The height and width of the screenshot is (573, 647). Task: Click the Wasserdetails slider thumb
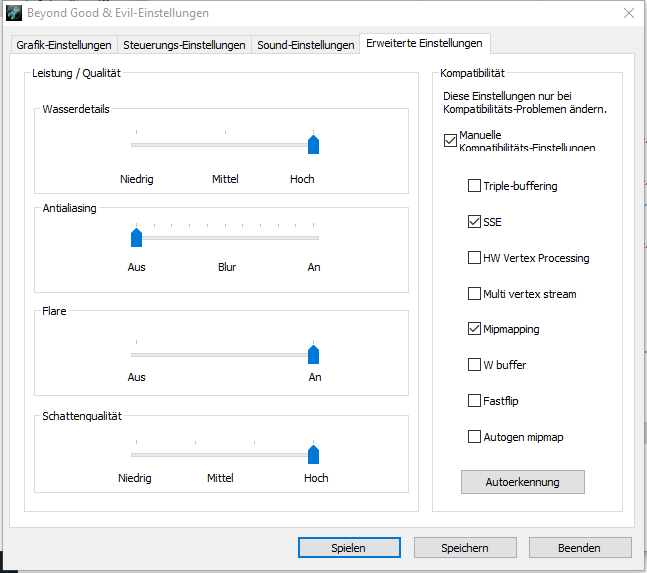[314, 144]
